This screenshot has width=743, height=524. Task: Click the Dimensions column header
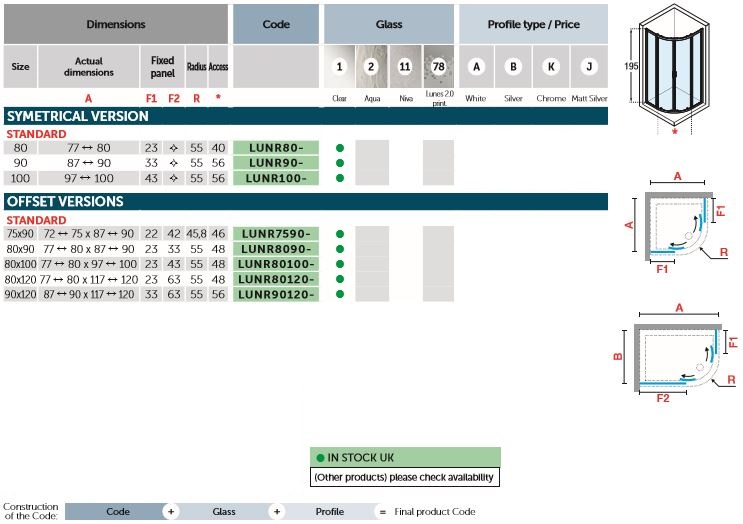pos(115,24)
